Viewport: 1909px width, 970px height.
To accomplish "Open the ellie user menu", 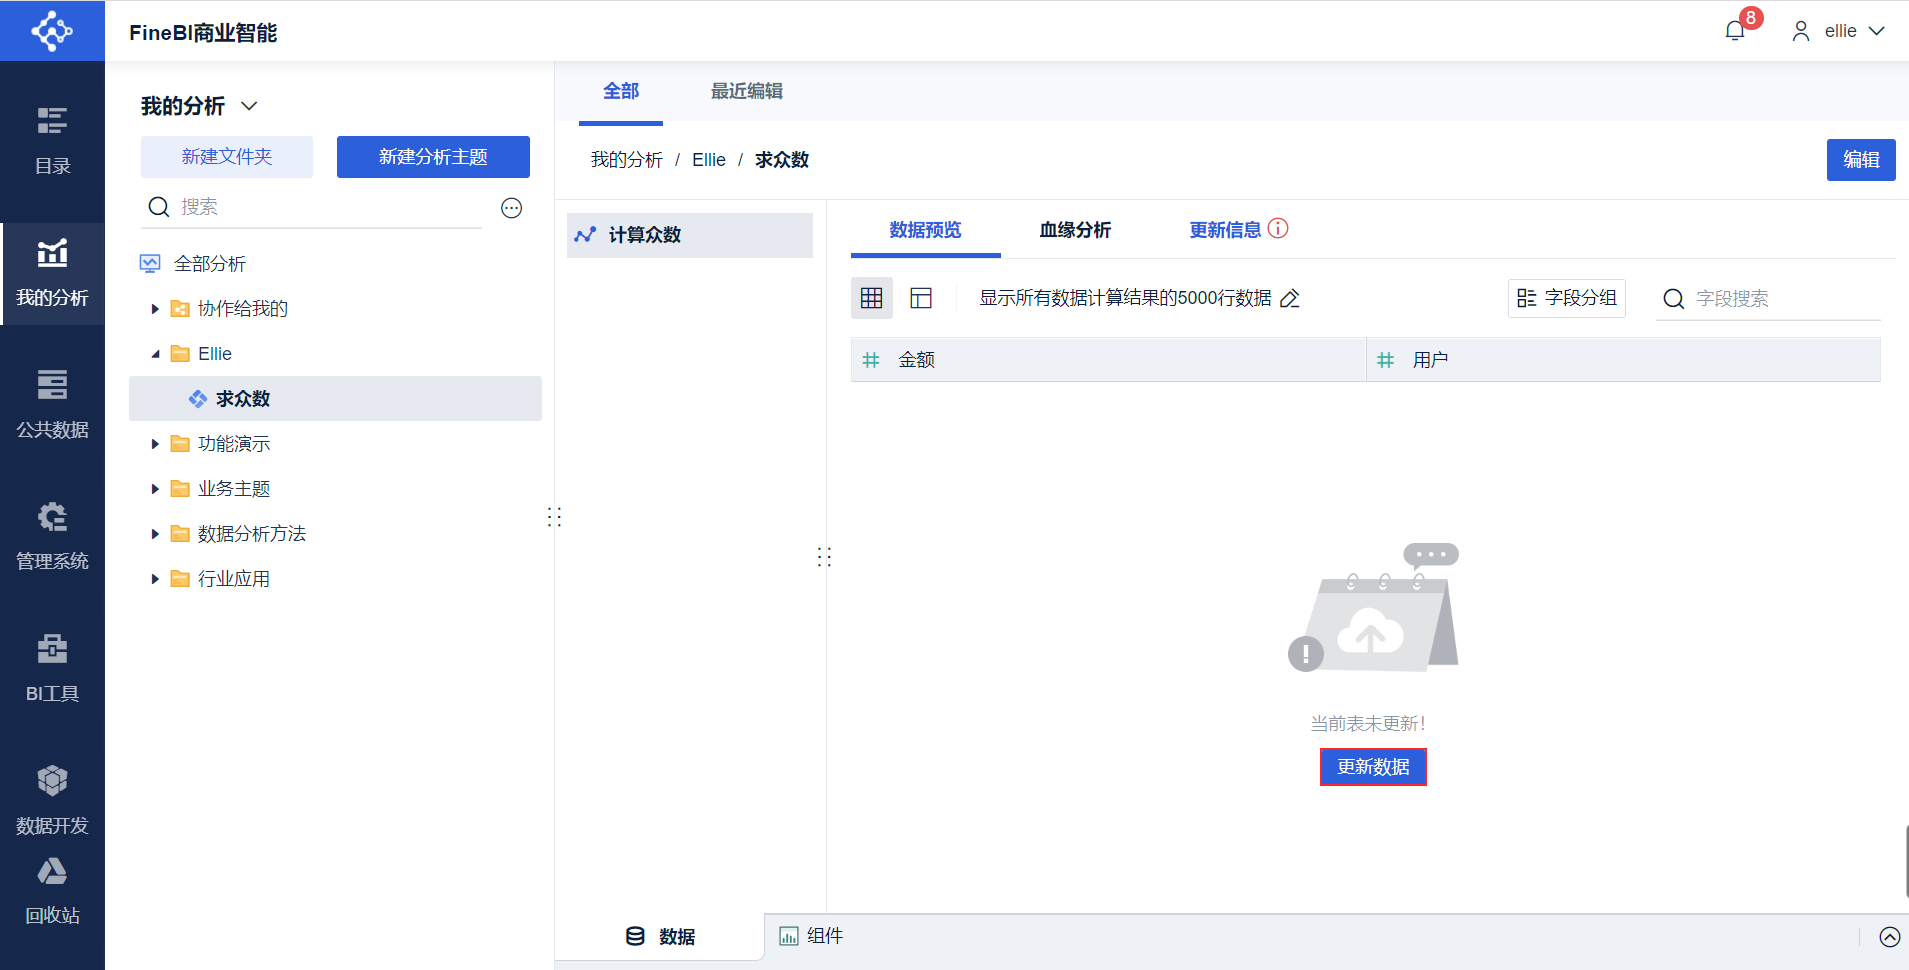I will tap(1838, 31).
